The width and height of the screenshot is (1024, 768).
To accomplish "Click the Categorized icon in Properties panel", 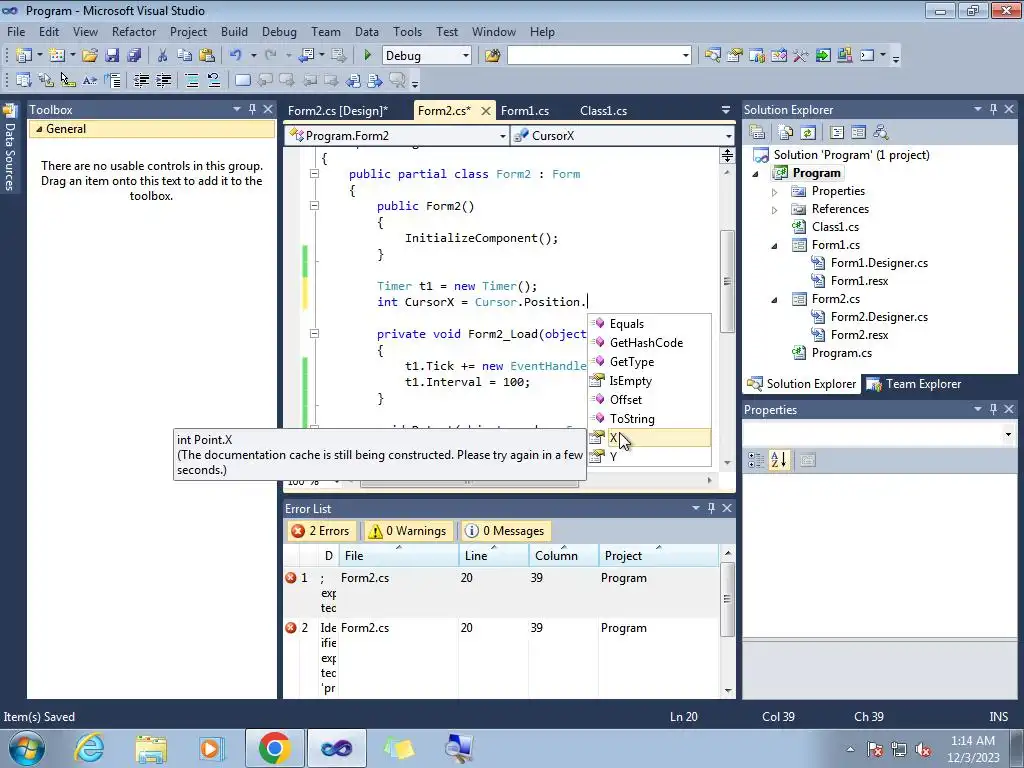I will (756, 460).
